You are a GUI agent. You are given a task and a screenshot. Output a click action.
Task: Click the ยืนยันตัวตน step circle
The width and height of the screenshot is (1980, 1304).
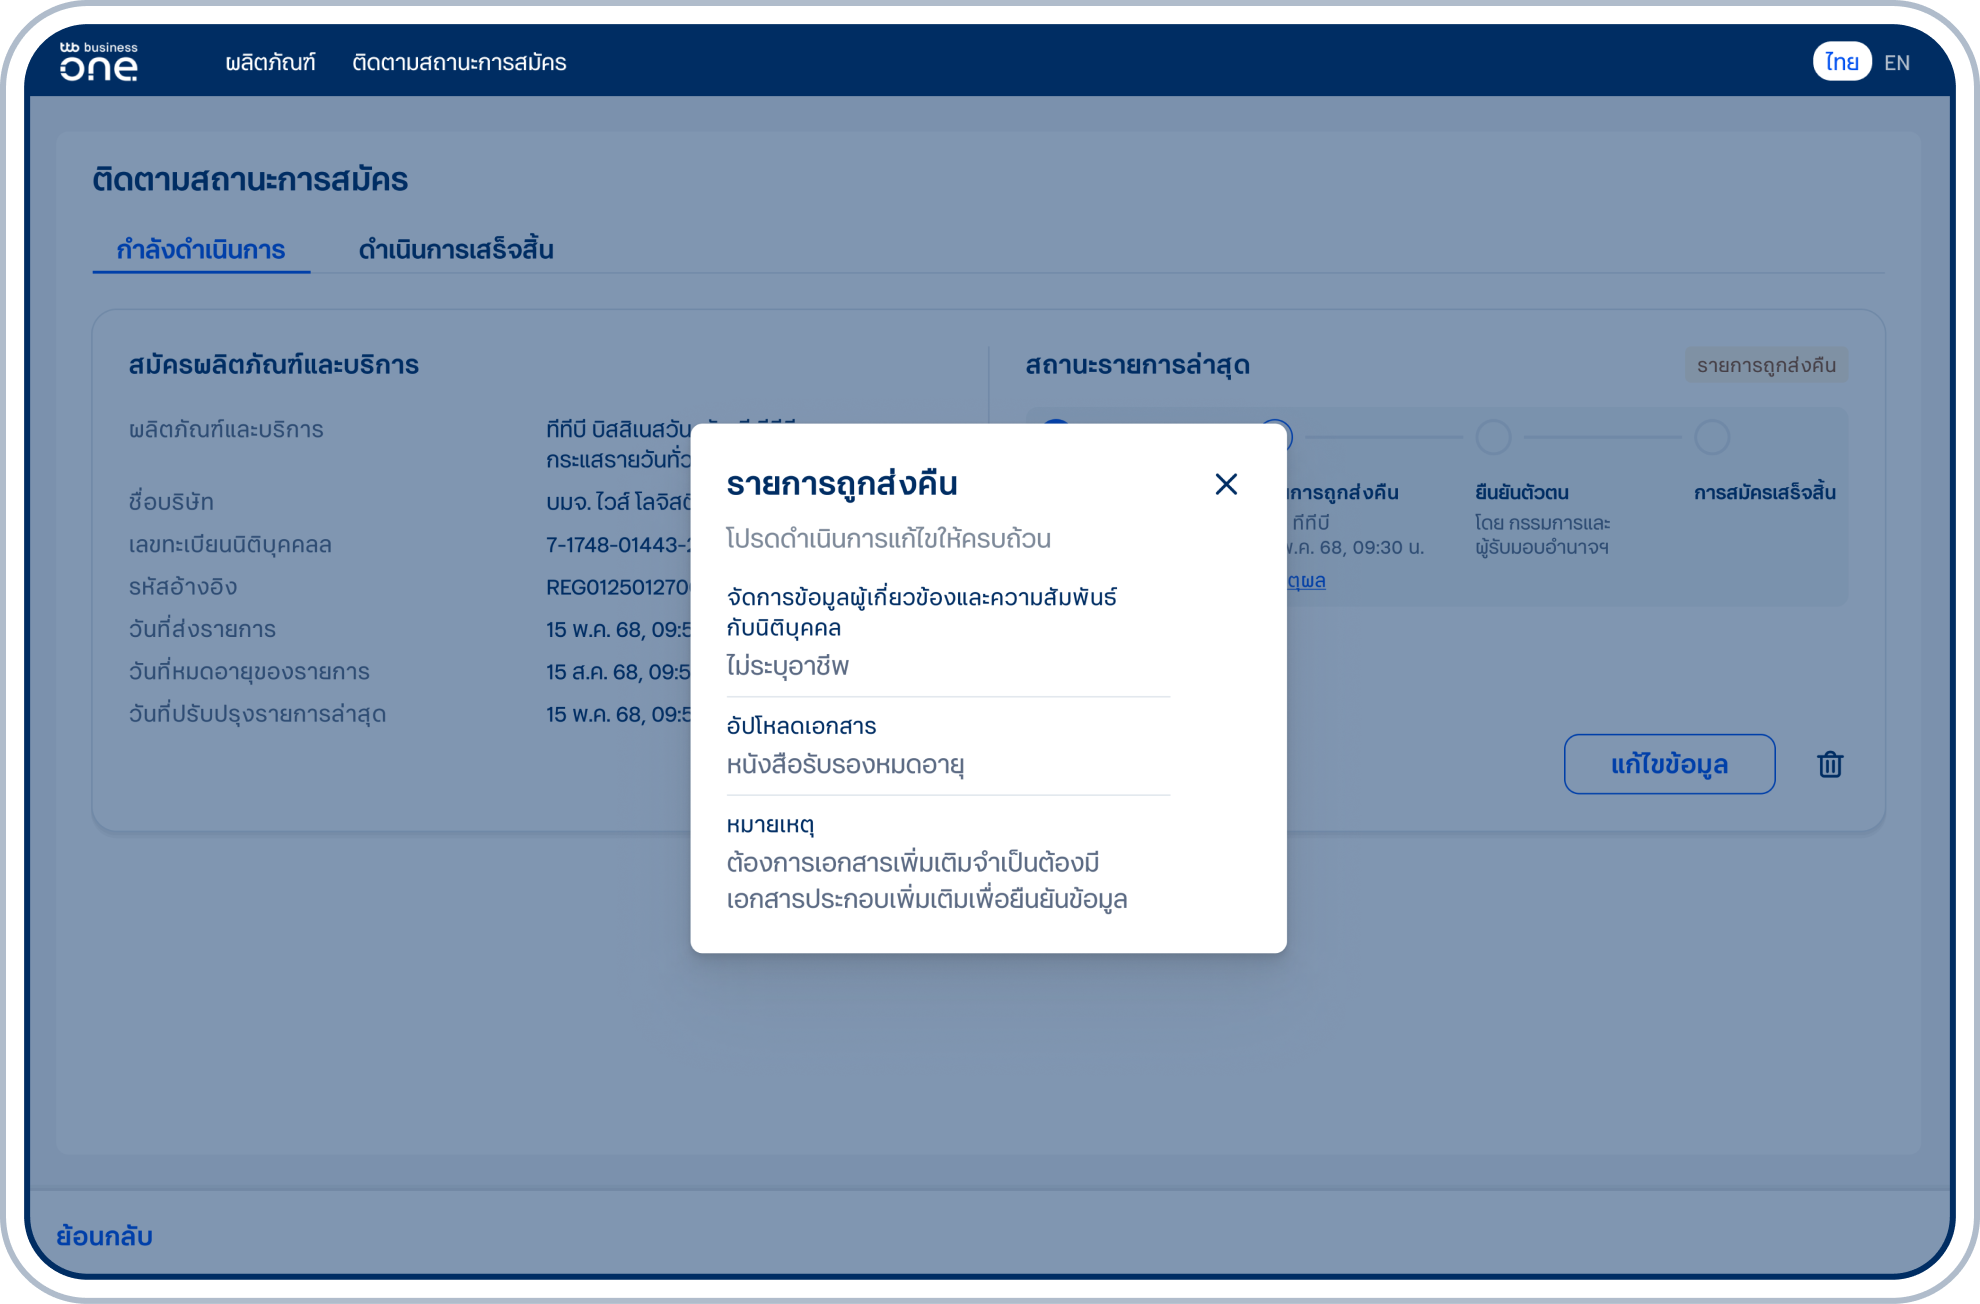coord(1494,437)
